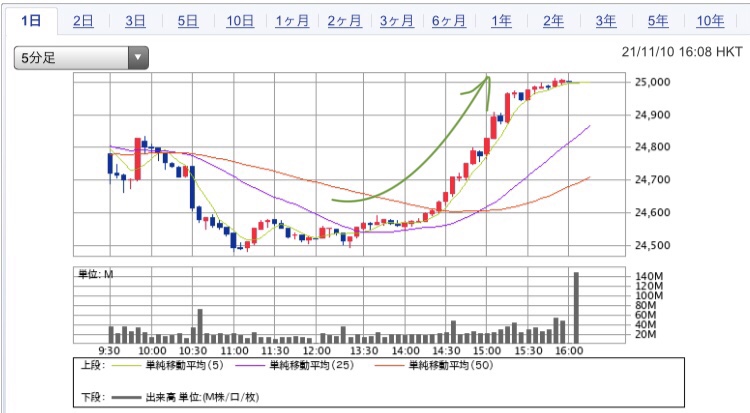Click the 21/11/10 16:08 HKT timestamp
The width and height of the screenshot is (750, 413).
683,52
